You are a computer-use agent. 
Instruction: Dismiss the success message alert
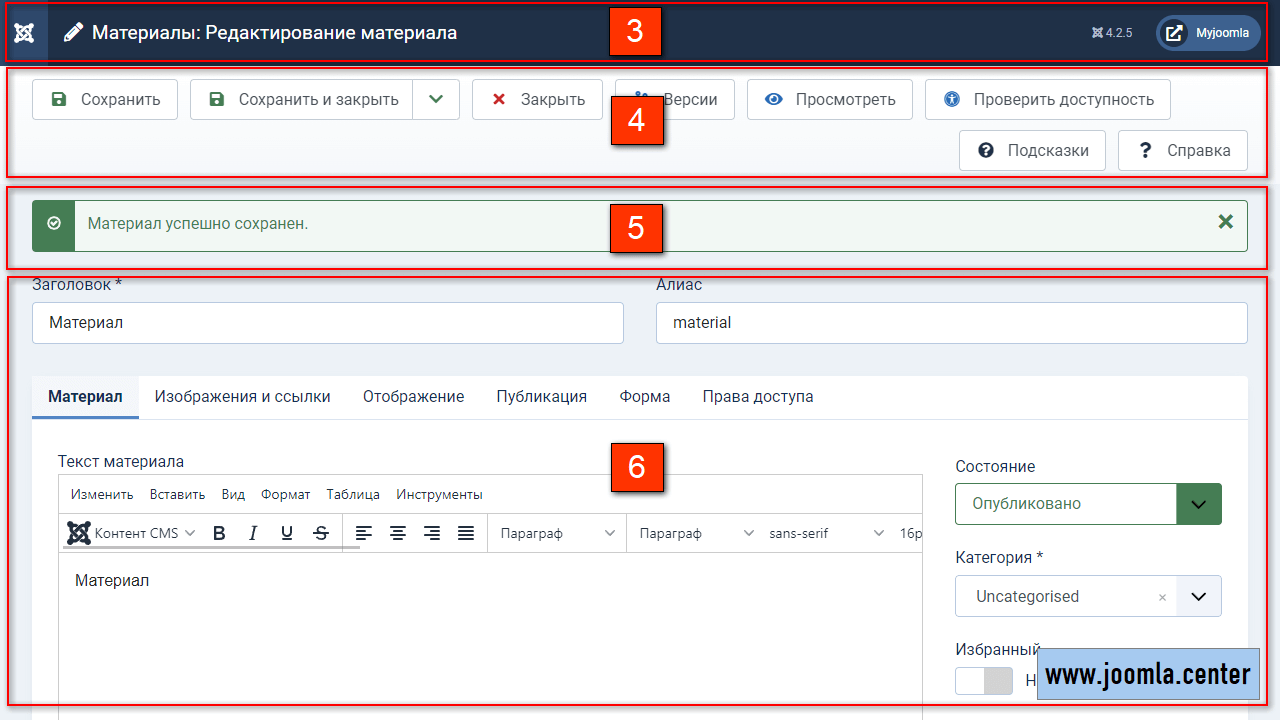click(x=1225, y=222)
